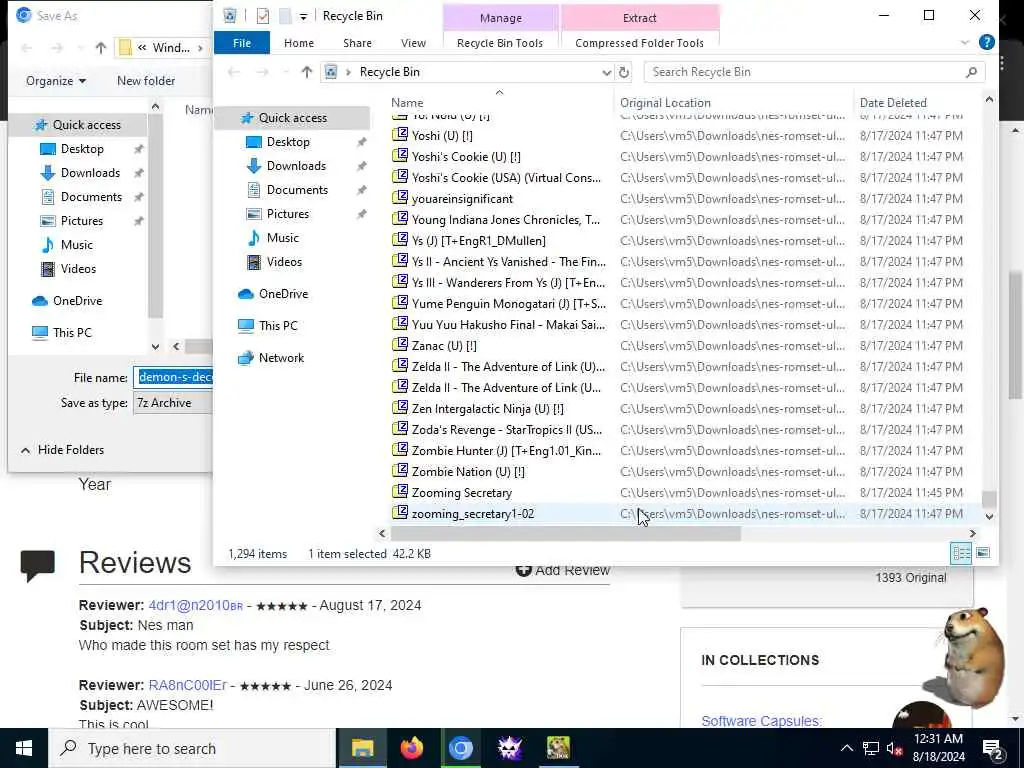Open reviewer 4dr1@n2010BR profile link

[195, 605]
